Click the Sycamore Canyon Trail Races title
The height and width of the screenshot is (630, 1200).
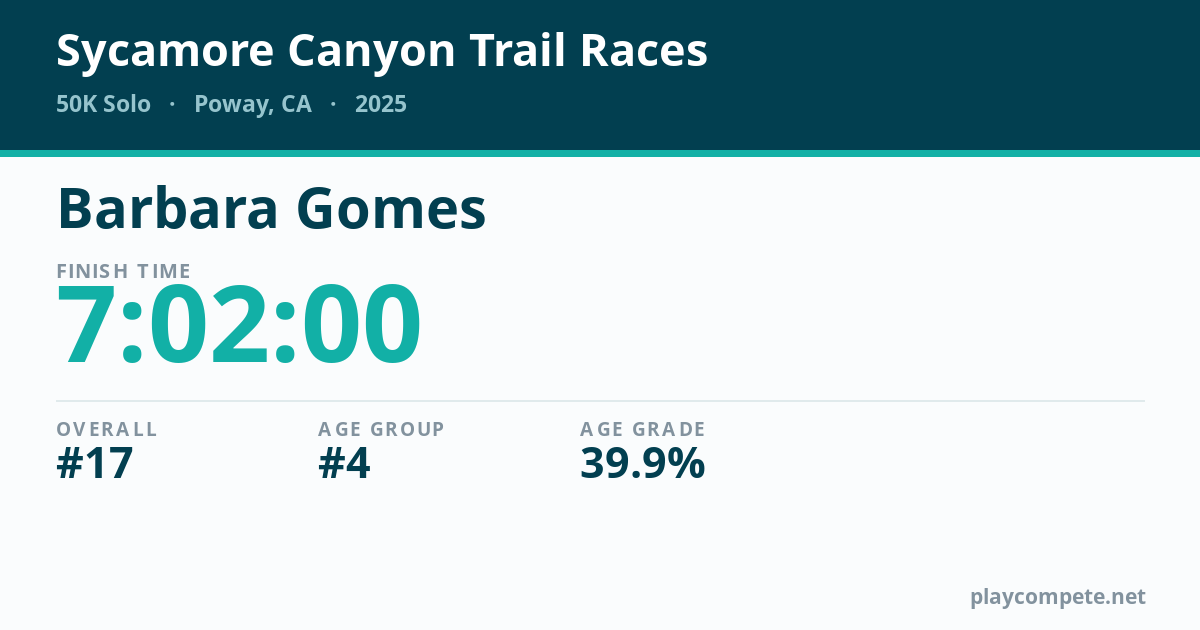click(382, 51)
